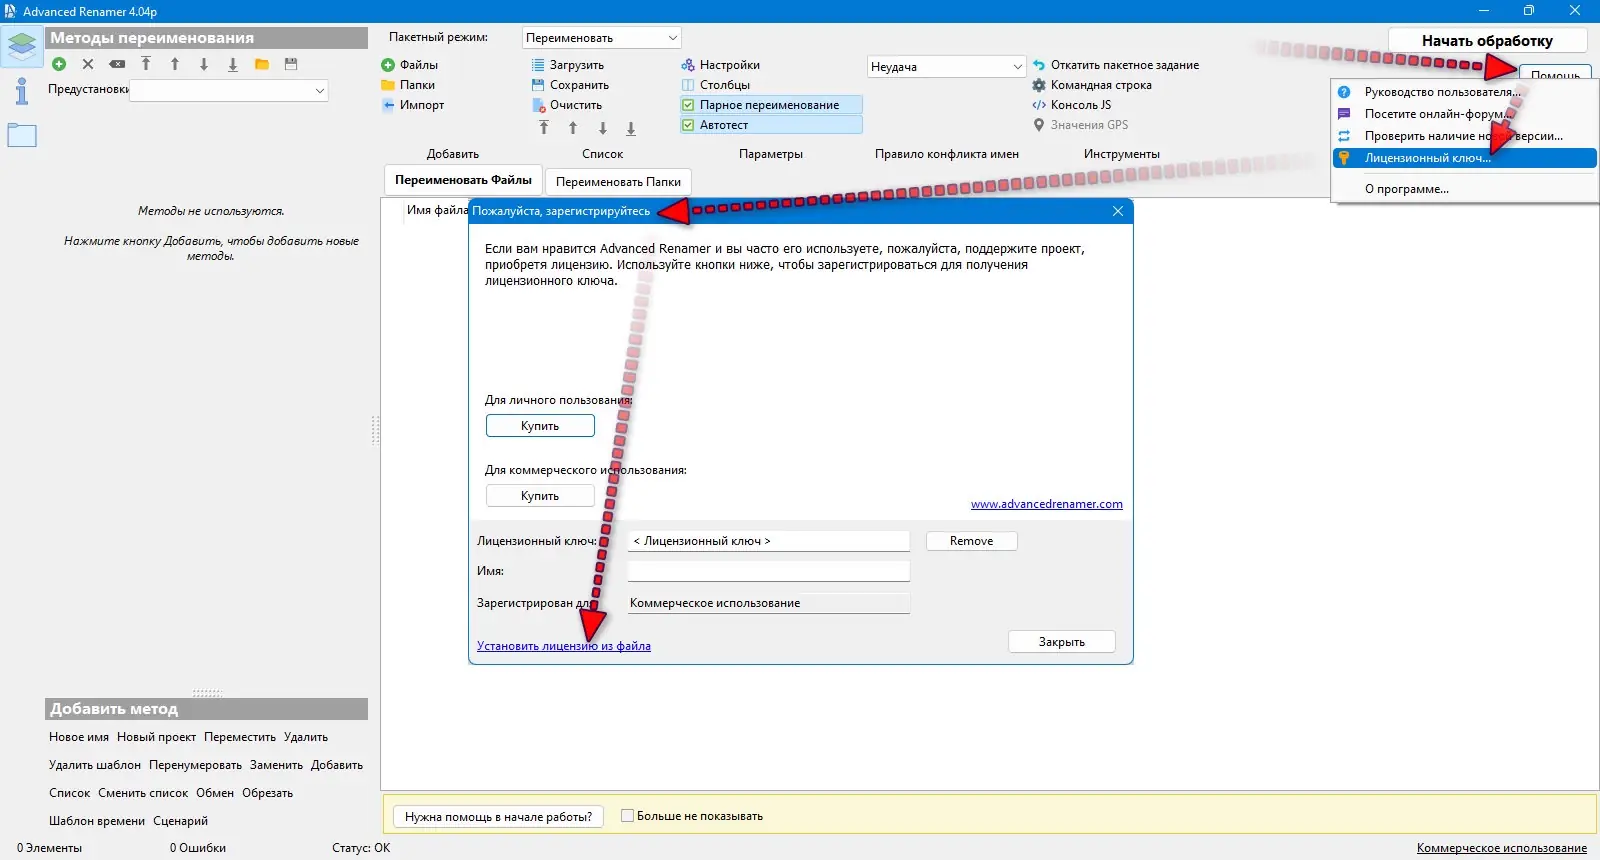Remove selected method with the X icon

(x=88, y=64)
